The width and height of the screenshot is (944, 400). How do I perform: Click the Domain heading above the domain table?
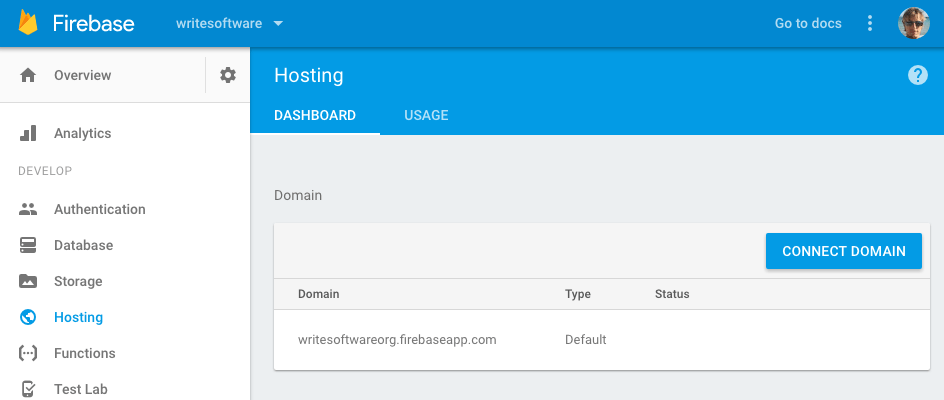pos(297,195)
